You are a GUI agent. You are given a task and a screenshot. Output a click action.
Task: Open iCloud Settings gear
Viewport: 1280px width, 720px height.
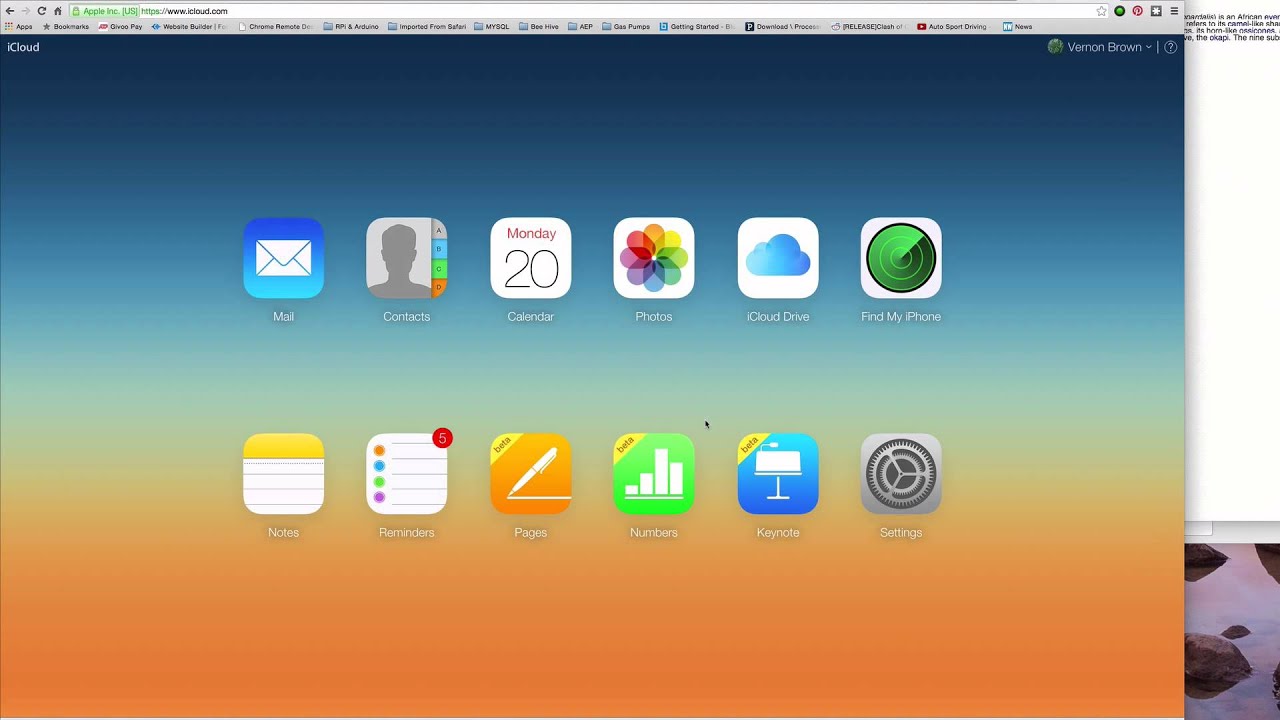pos(901,474)
